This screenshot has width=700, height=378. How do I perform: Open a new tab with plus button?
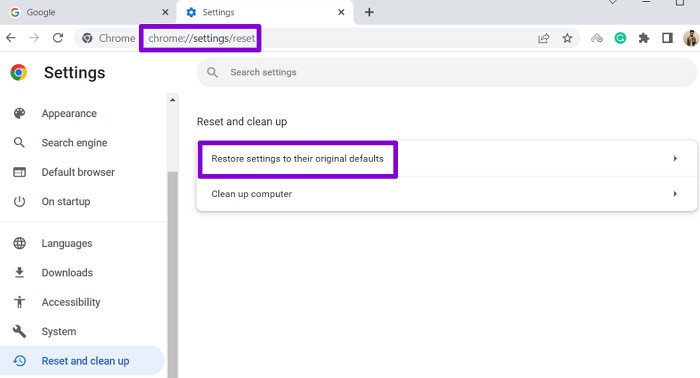pos(369,12)
